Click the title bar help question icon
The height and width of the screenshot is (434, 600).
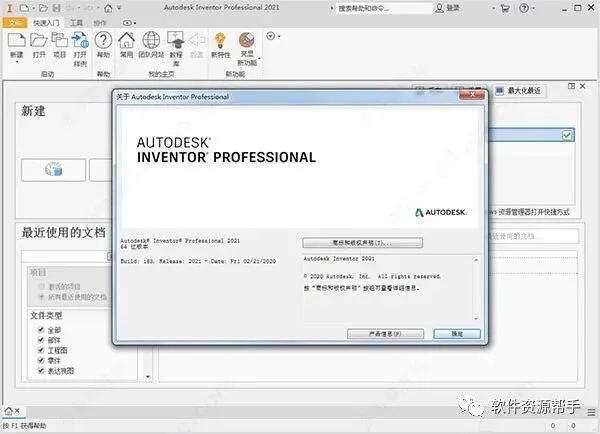click(524, 8)
